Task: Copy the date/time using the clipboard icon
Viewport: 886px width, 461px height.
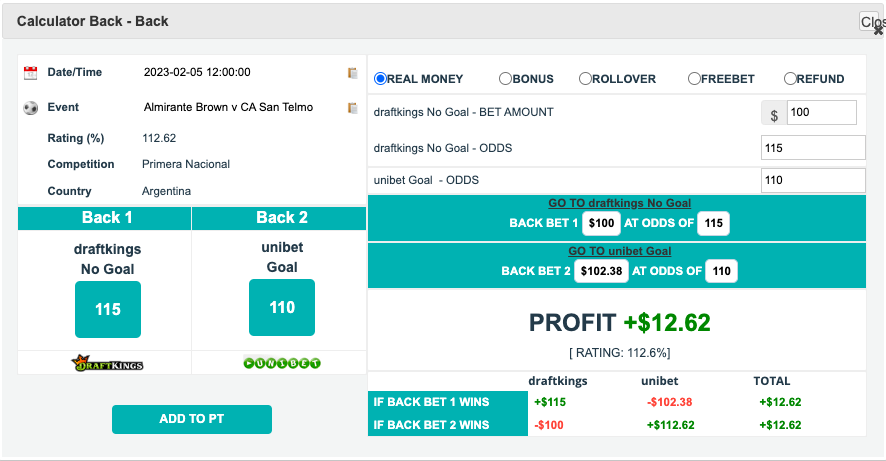Action: 353,73
